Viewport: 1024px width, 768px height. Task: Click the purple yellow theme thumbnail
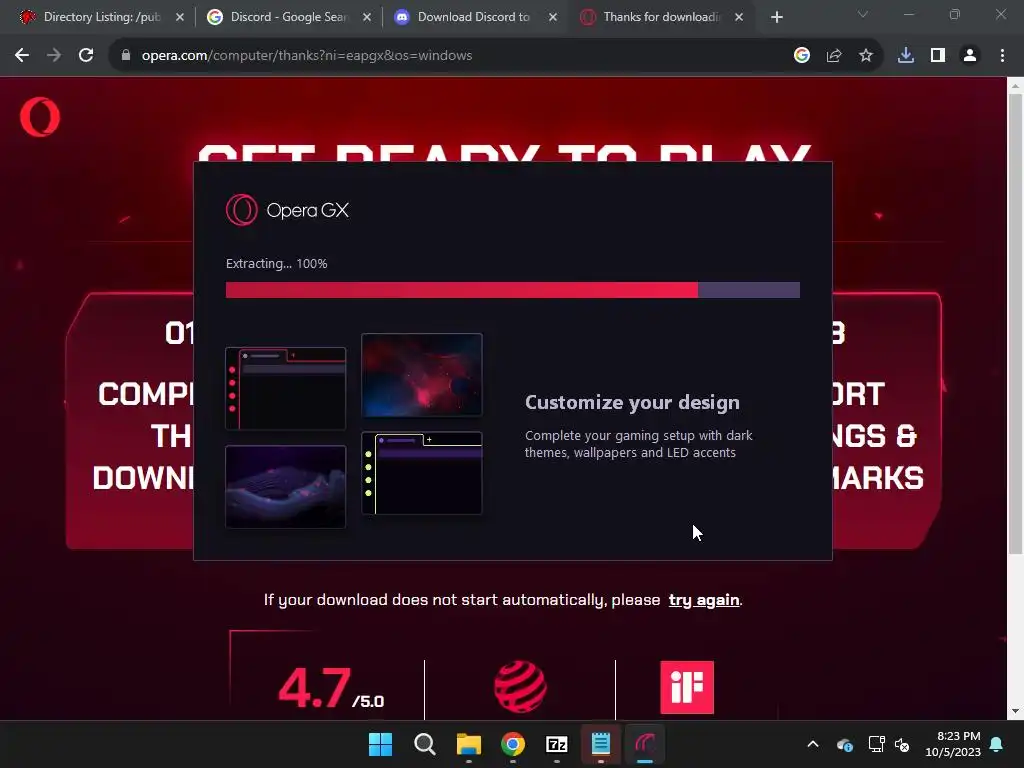coord(422,473)
